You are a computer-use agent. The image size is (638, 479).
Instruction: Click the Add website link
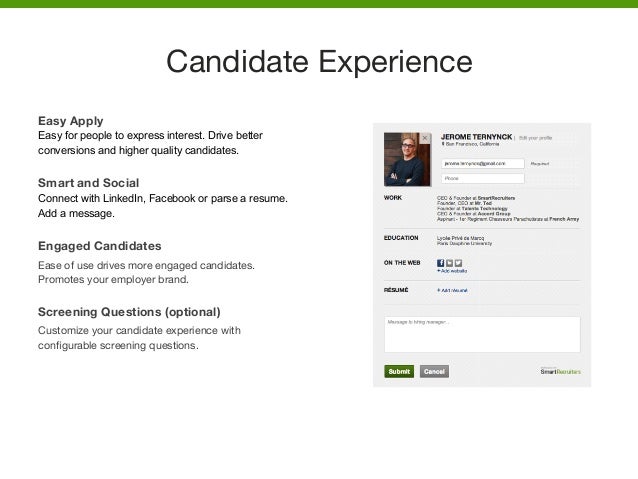[x=454, y=271]
